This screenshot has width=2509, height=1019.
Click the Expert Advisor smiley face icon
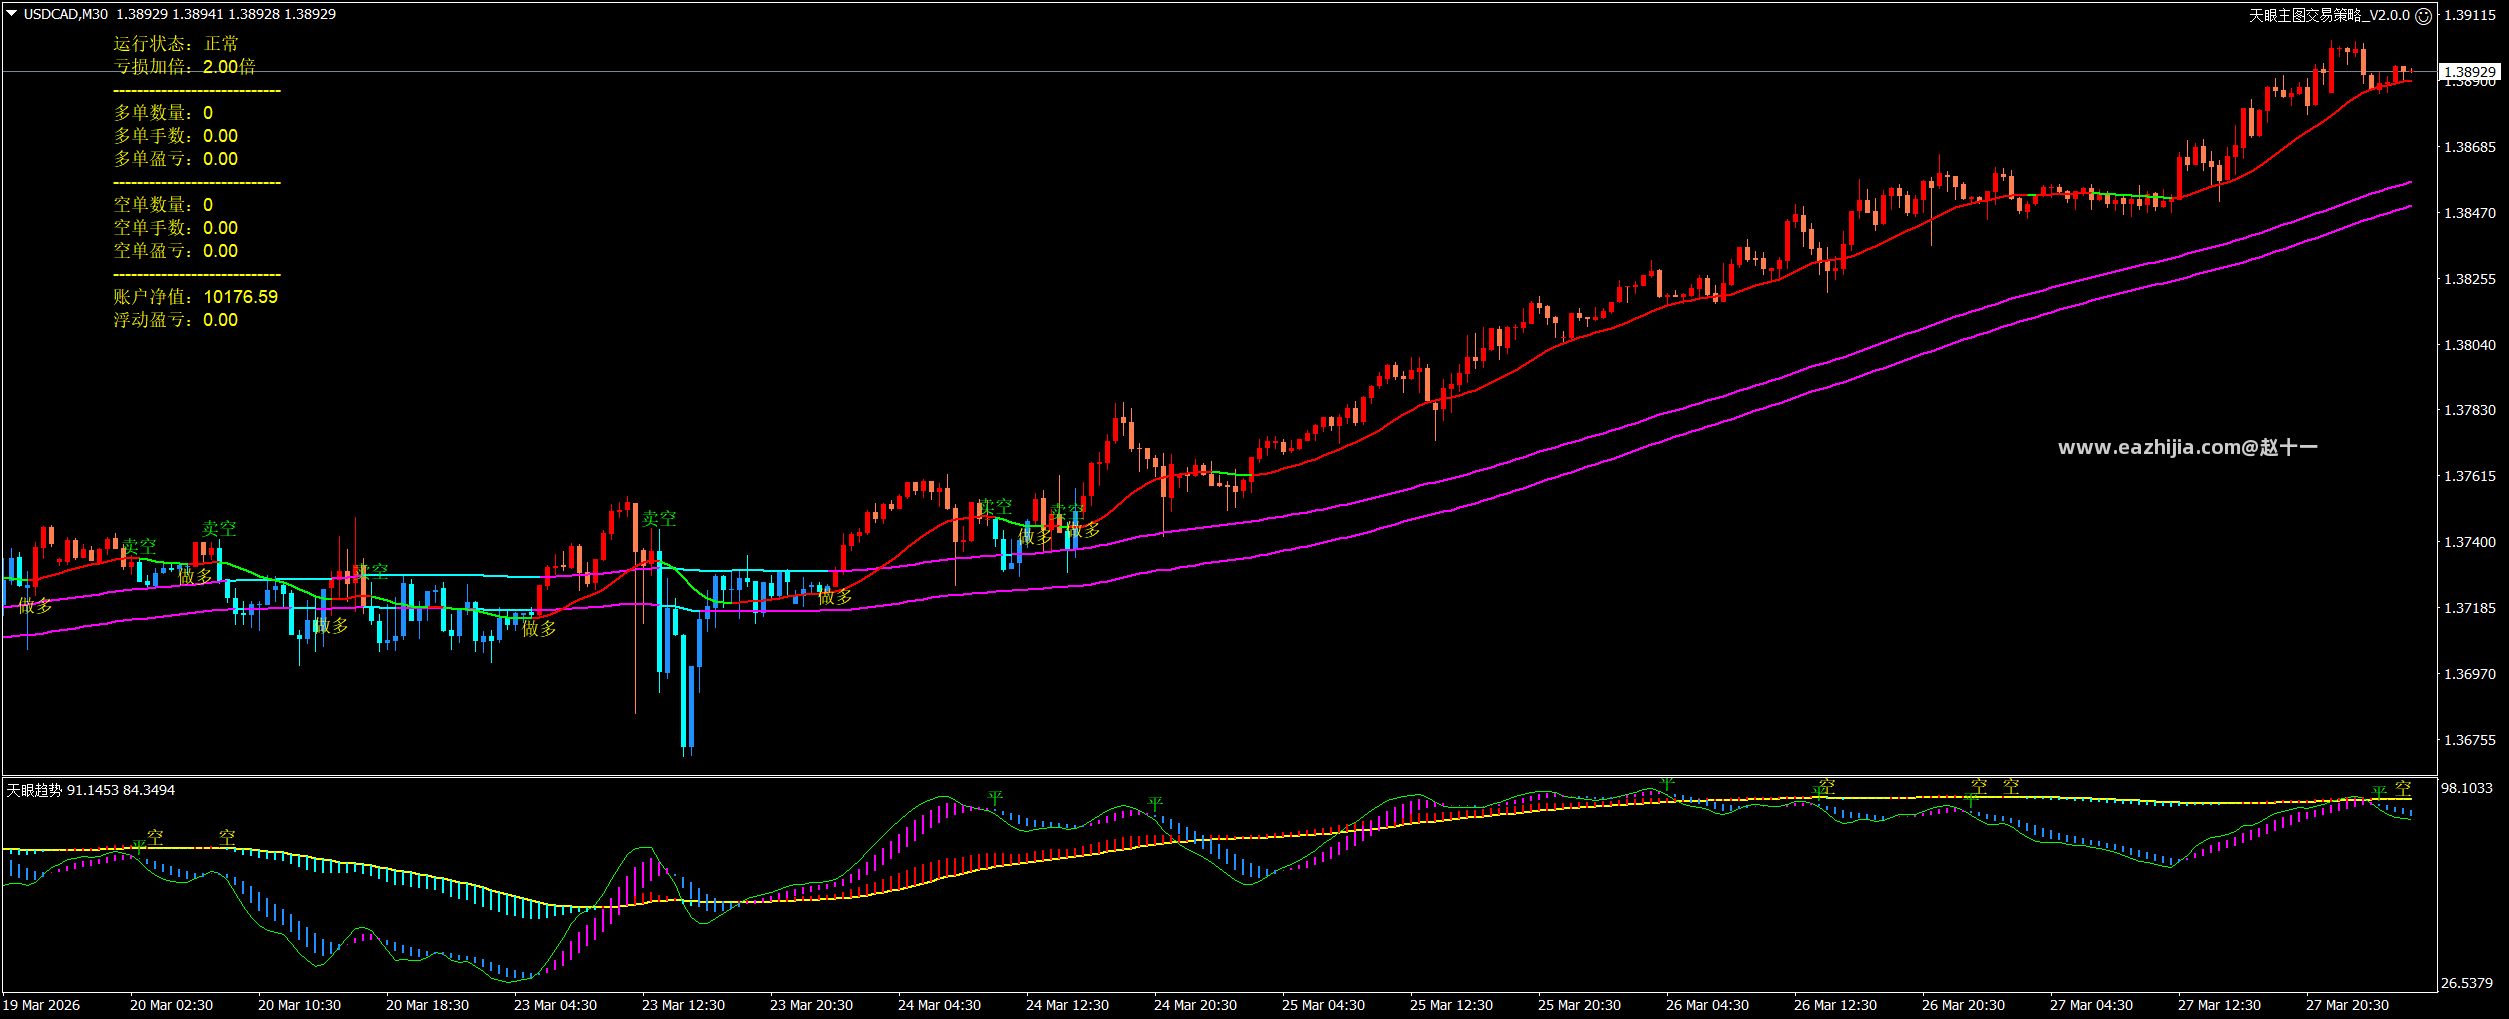point(2423,16)
